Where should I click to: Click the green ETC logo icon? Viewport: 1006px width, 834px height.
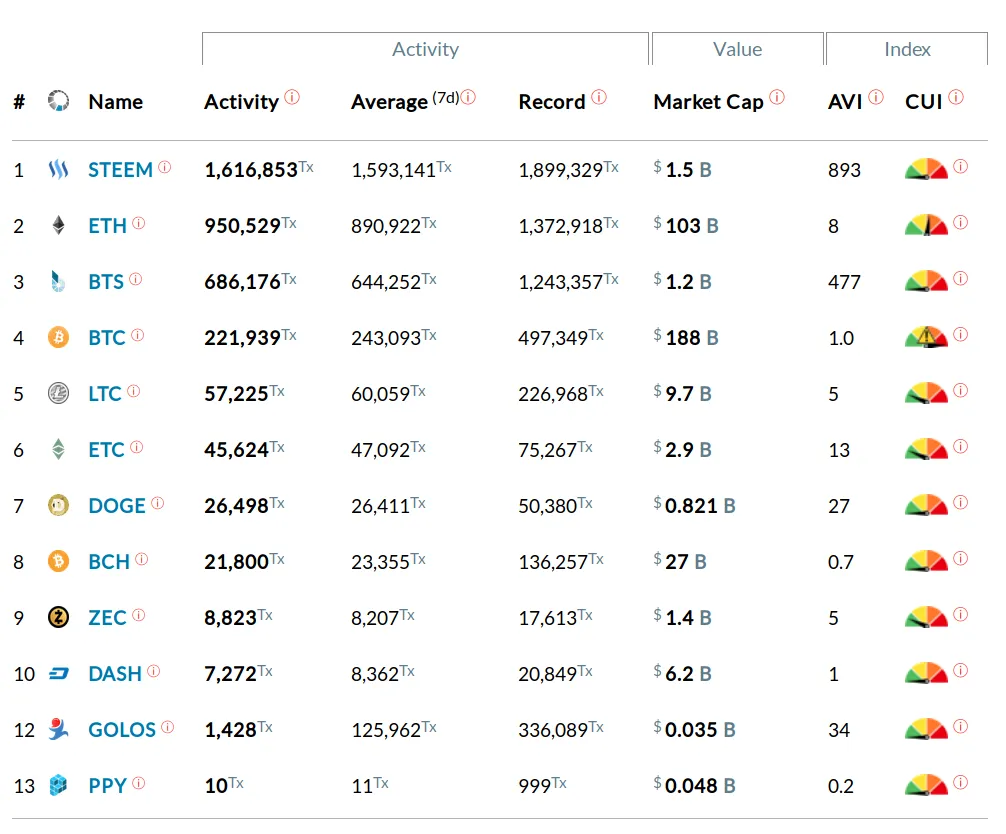58,449
